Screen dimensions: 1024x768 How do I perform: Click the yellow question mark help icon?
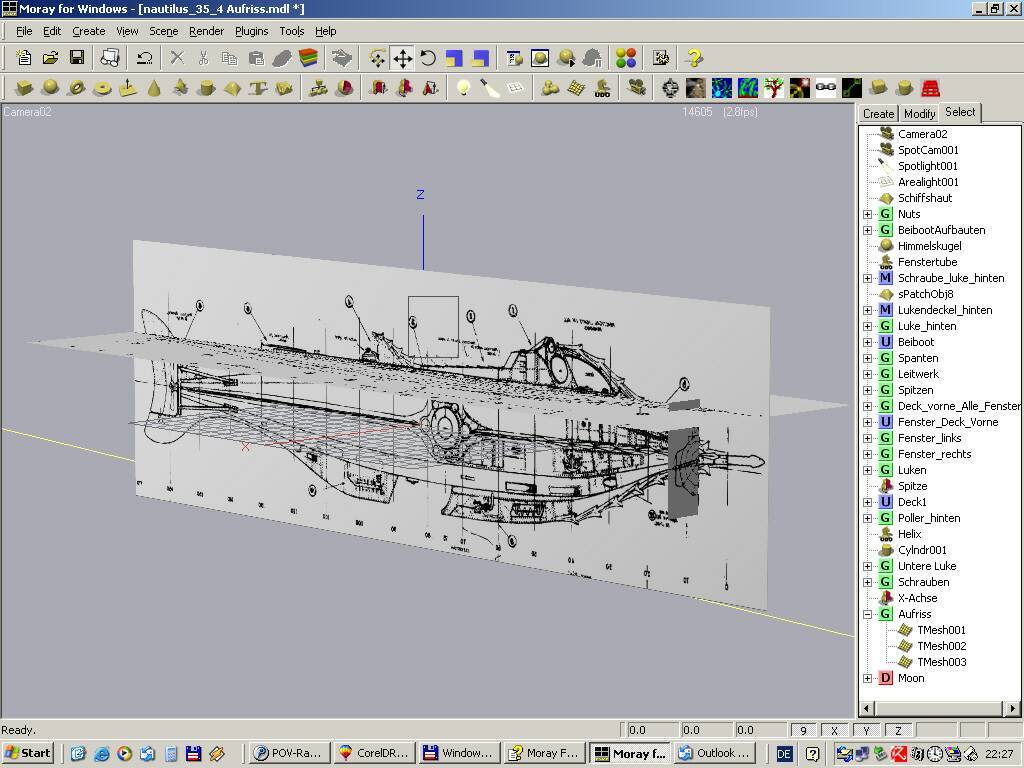pyautogui.click(x=695, y=58)
